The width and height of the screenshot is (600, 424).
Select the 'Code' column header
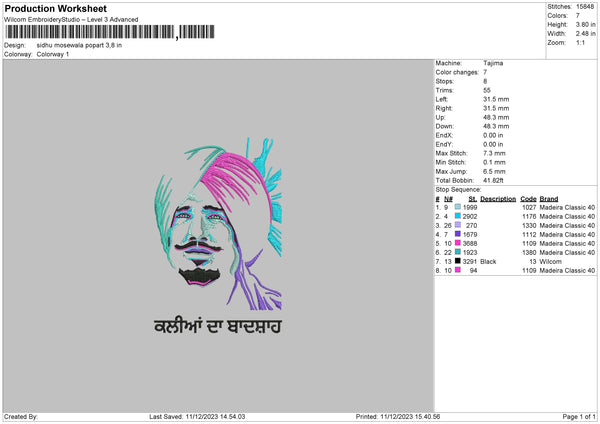(528, 199)
